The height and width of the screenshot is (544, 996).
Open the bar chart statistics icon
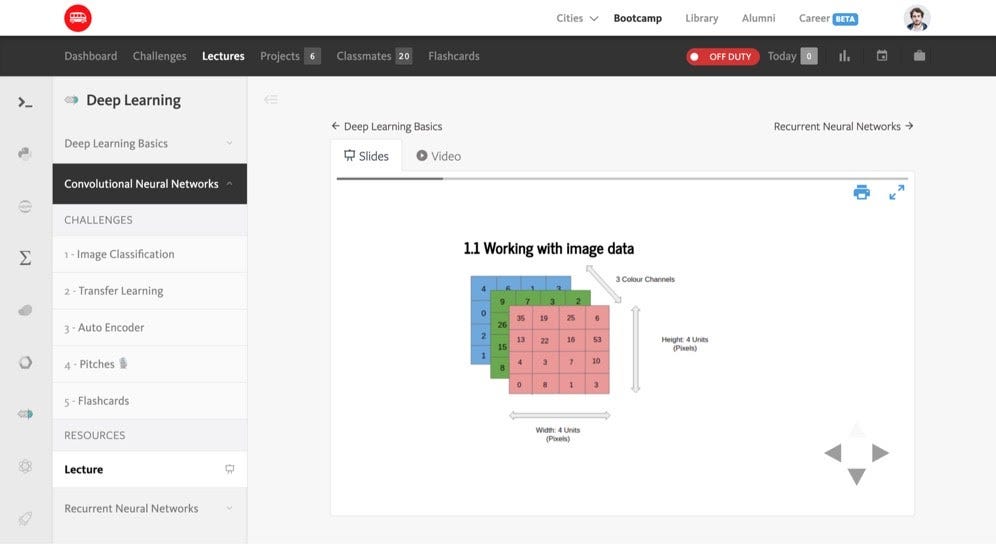[x=844, y=56]
